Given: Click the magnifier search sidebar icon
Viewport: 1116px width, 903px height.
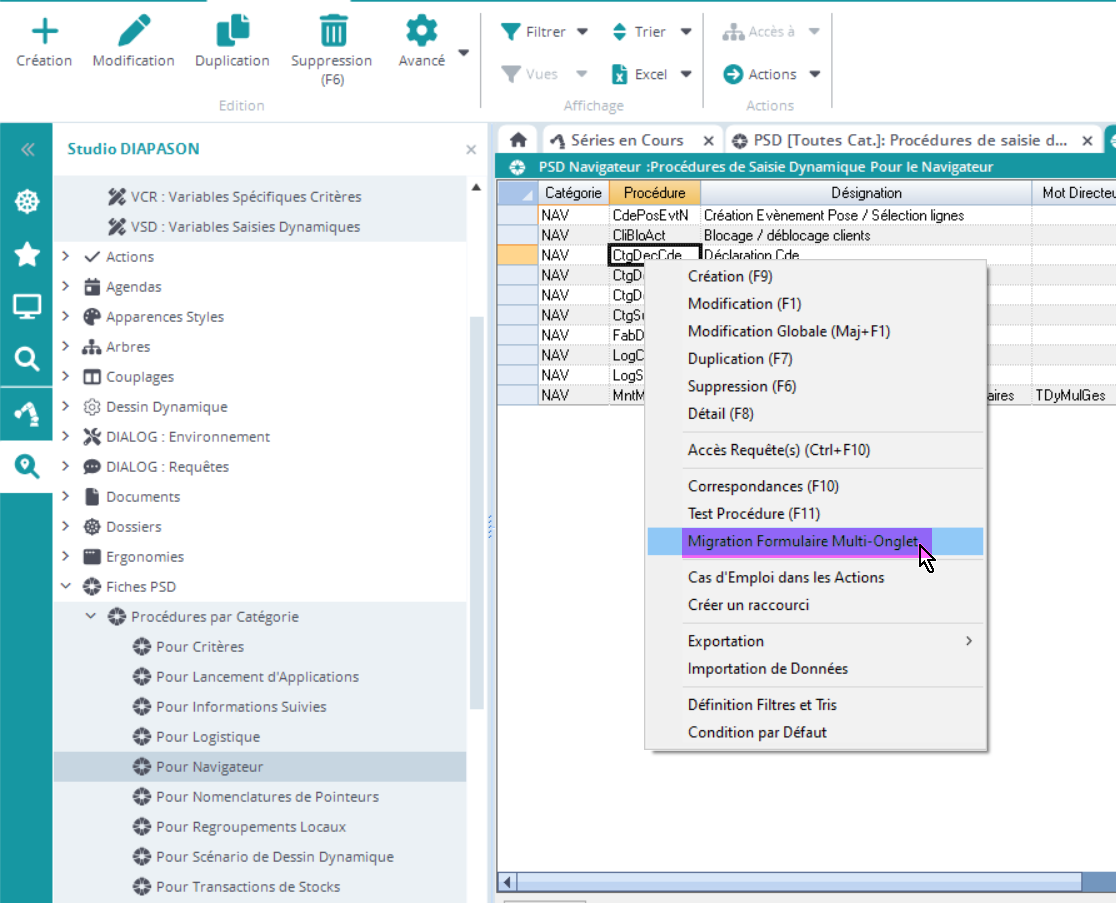Looking at the screenshot, I should [27, 358].
